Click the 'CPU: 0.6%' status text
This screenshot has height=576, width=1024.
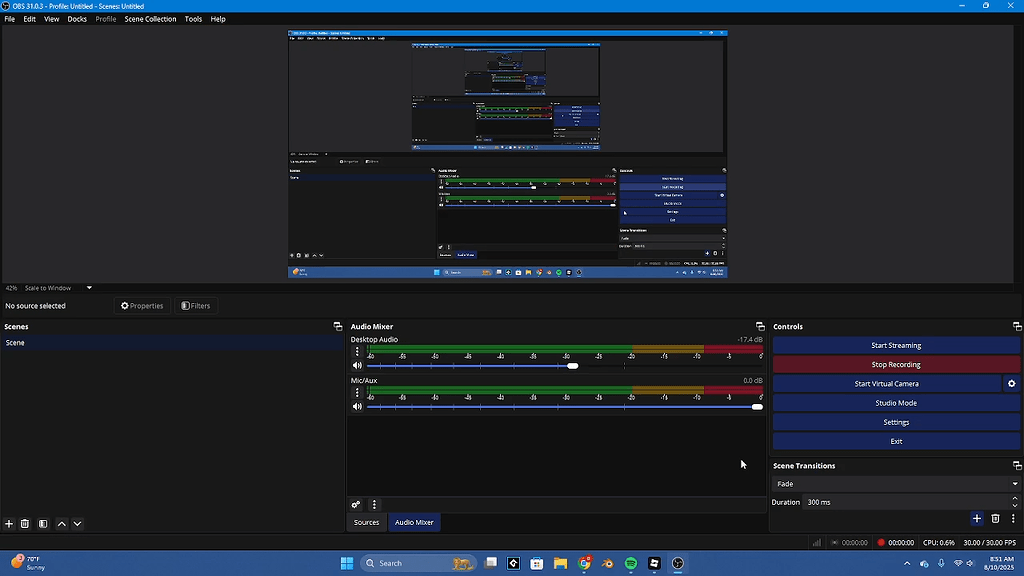click(x=938, y=543)
